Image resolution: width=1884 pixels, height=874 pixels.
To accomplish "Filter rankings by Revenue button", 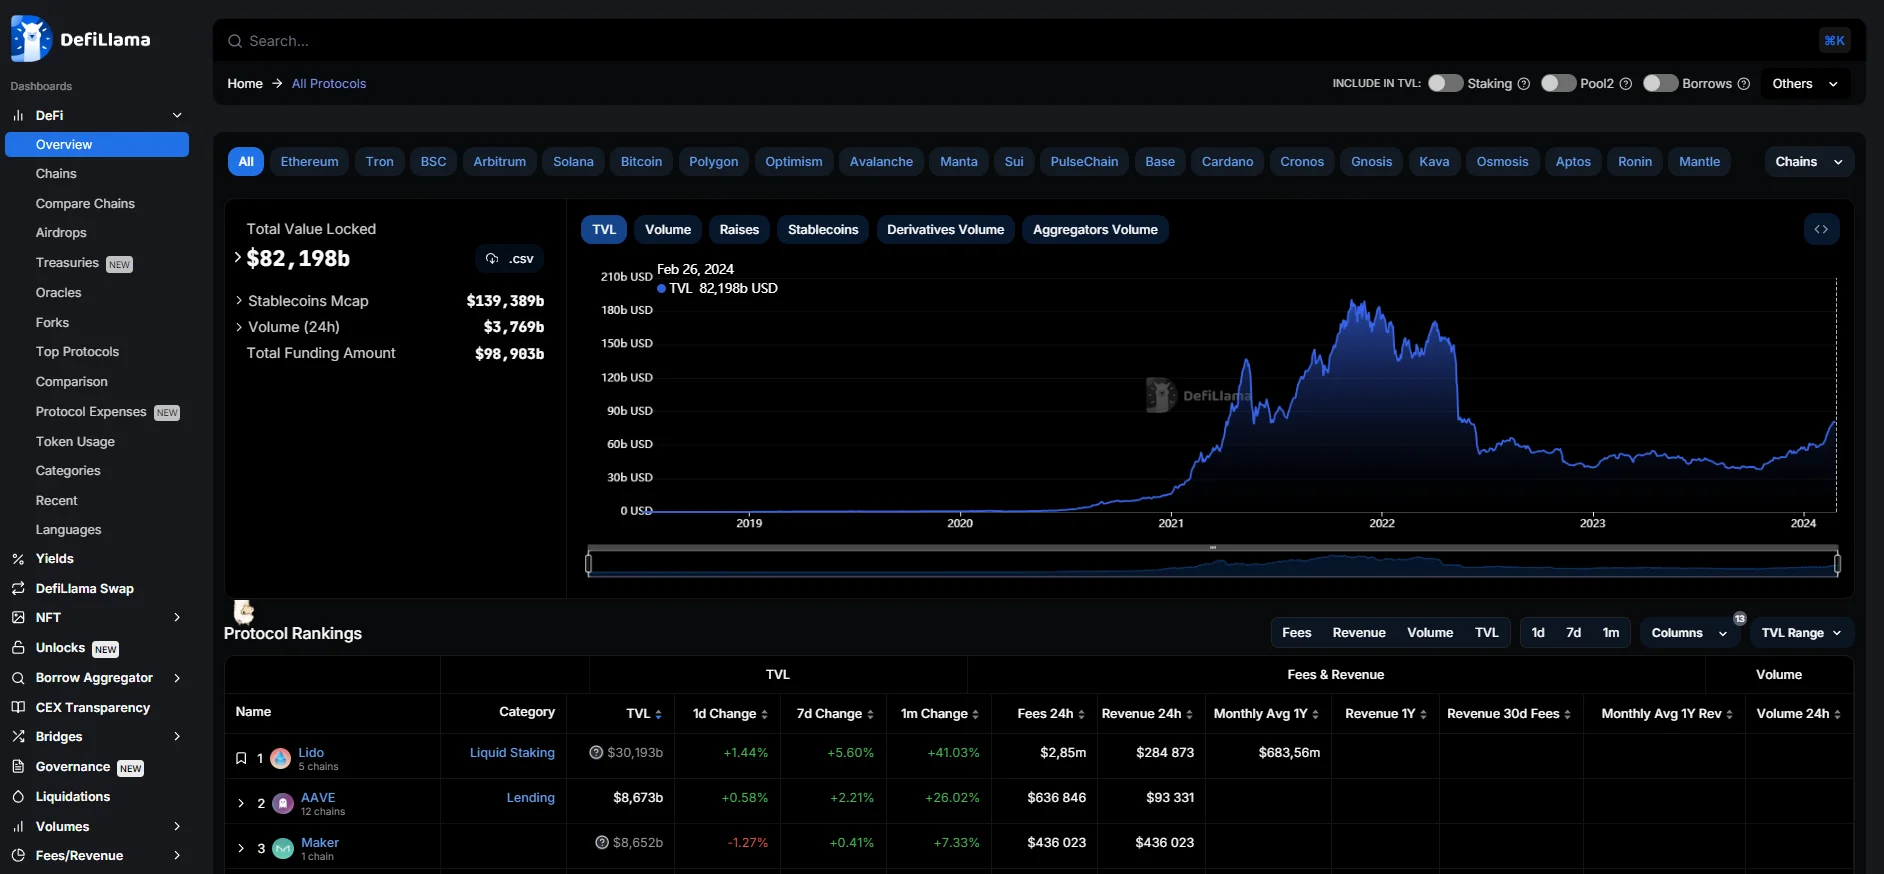I will click(1359, 633).
